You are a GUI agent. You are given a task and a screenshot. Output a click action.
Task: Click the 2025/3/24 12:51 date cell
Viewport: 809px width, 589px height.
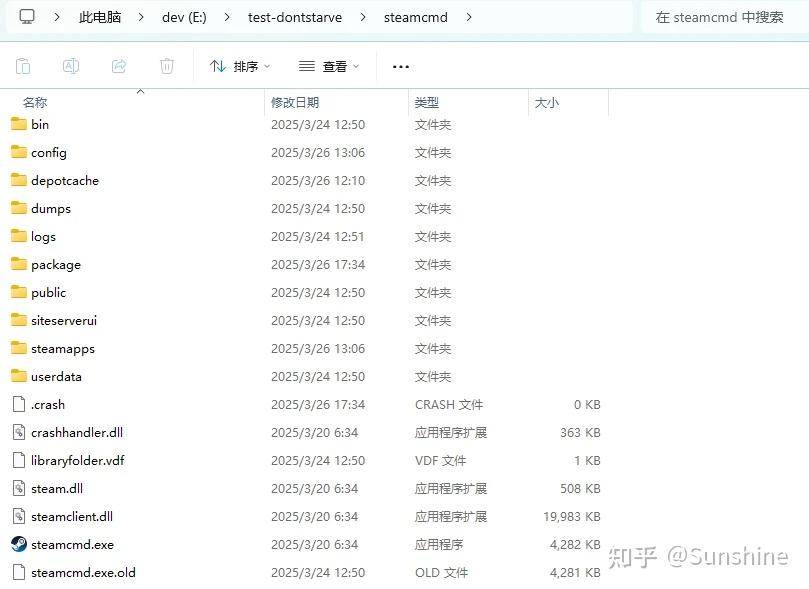[x=318, y=236]
